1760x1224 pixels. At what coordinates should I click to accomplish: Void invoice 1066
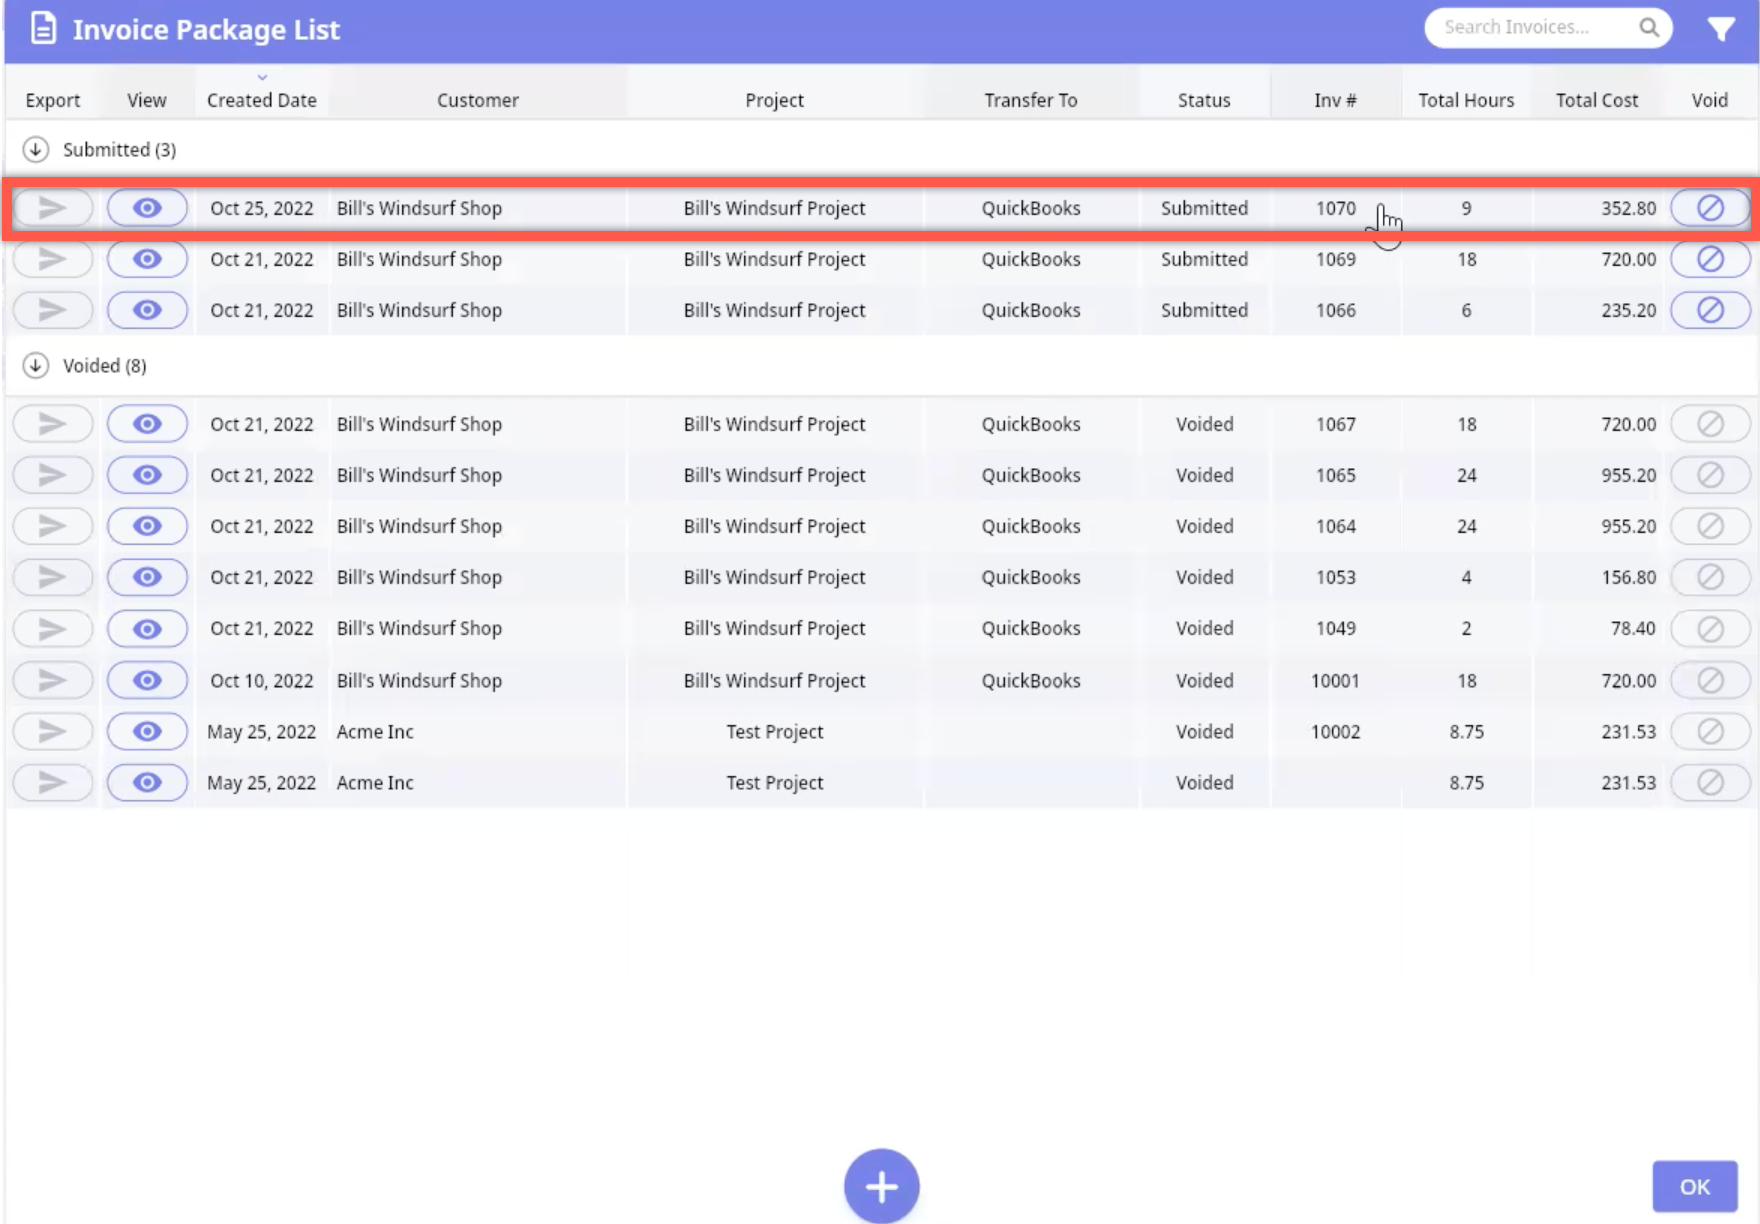1710,310
